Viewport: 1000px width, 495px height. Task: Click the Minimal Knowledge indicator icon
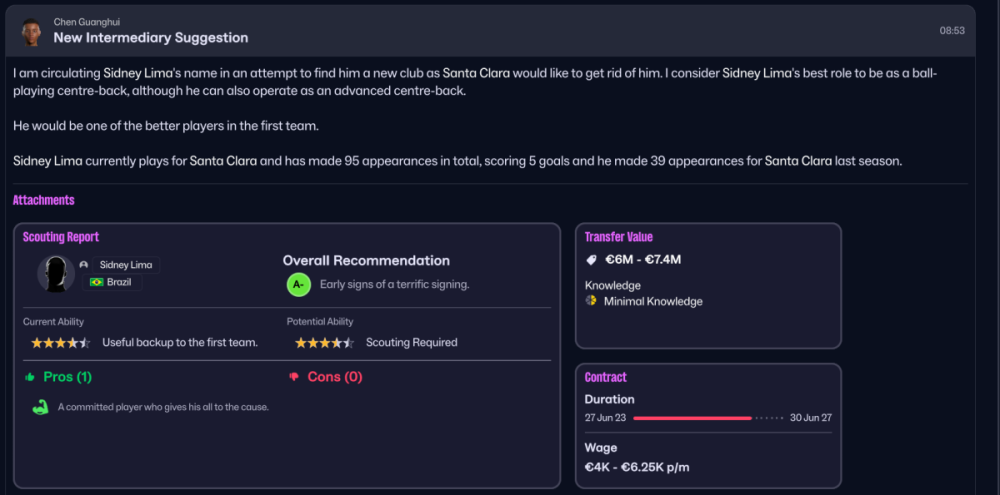pyautogui.click(x=591, y=301)
